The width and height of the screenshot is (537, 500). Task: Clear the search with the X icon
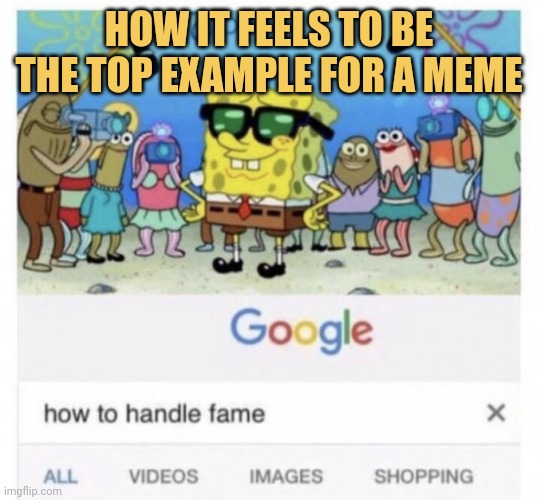point(496,413)
